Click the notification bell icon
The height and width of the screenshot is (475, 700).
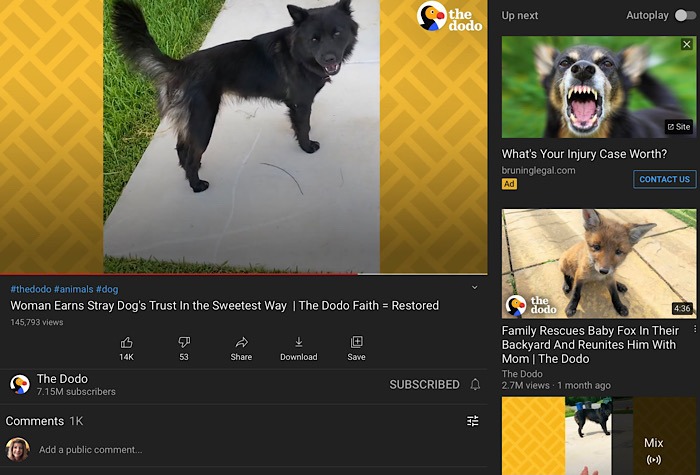pyautogui.click(x=475, y=385)
